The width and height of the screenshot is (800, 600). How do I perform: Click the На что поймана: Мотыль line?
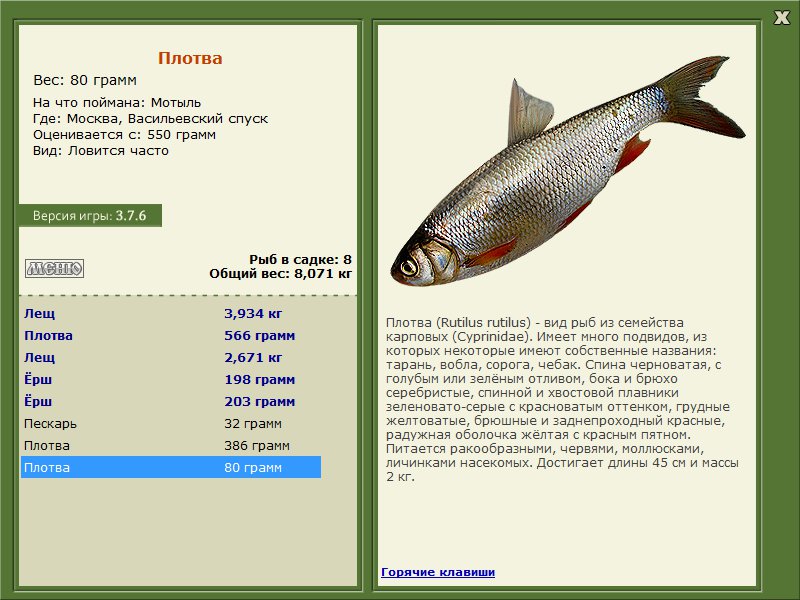click(117, 103)
